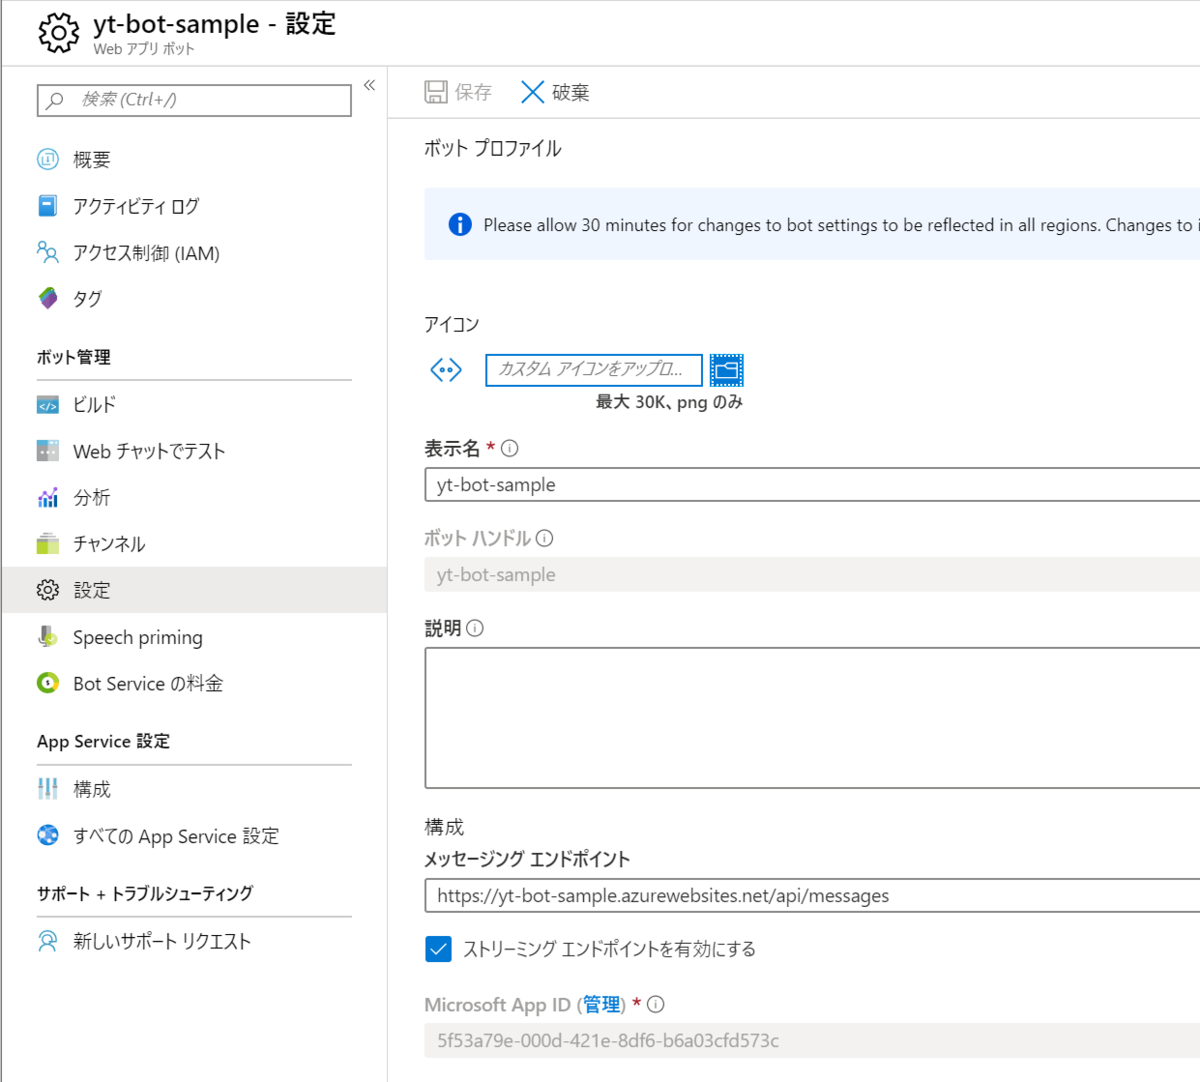Click the ボット ハンドル field
The height and width of the screenshot is (1082, 1200).
click(812, 574)
